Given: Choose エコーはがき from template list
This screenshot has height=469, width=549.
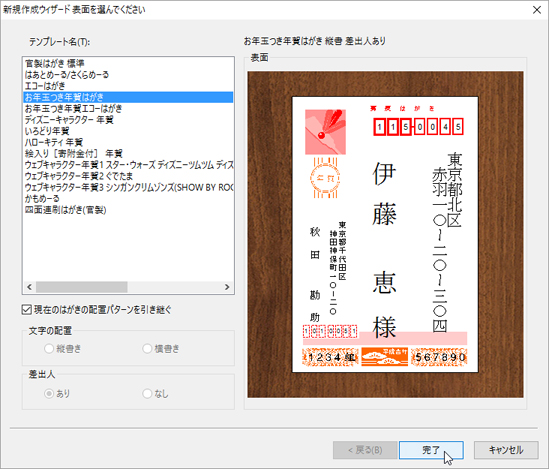Looking at the screenshot, I should tap(128, 86).
